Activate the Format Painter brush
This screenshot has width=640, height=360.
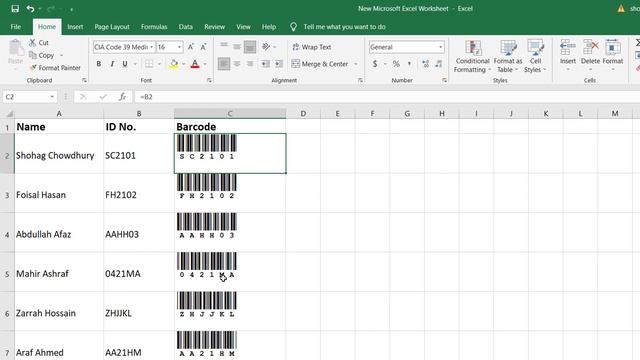click(x=33, y=68)
